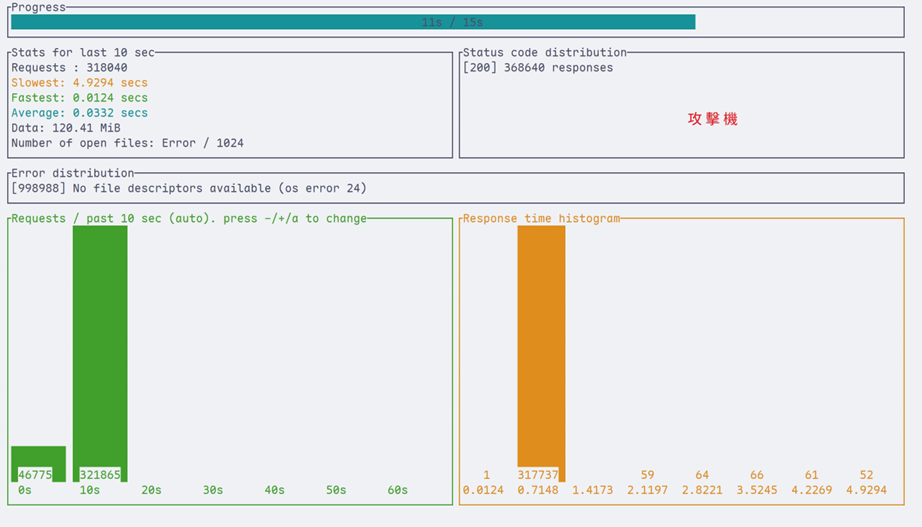Select the Requests : 318040 stat line
Screen dimensions: 922x527
point(69,68)
